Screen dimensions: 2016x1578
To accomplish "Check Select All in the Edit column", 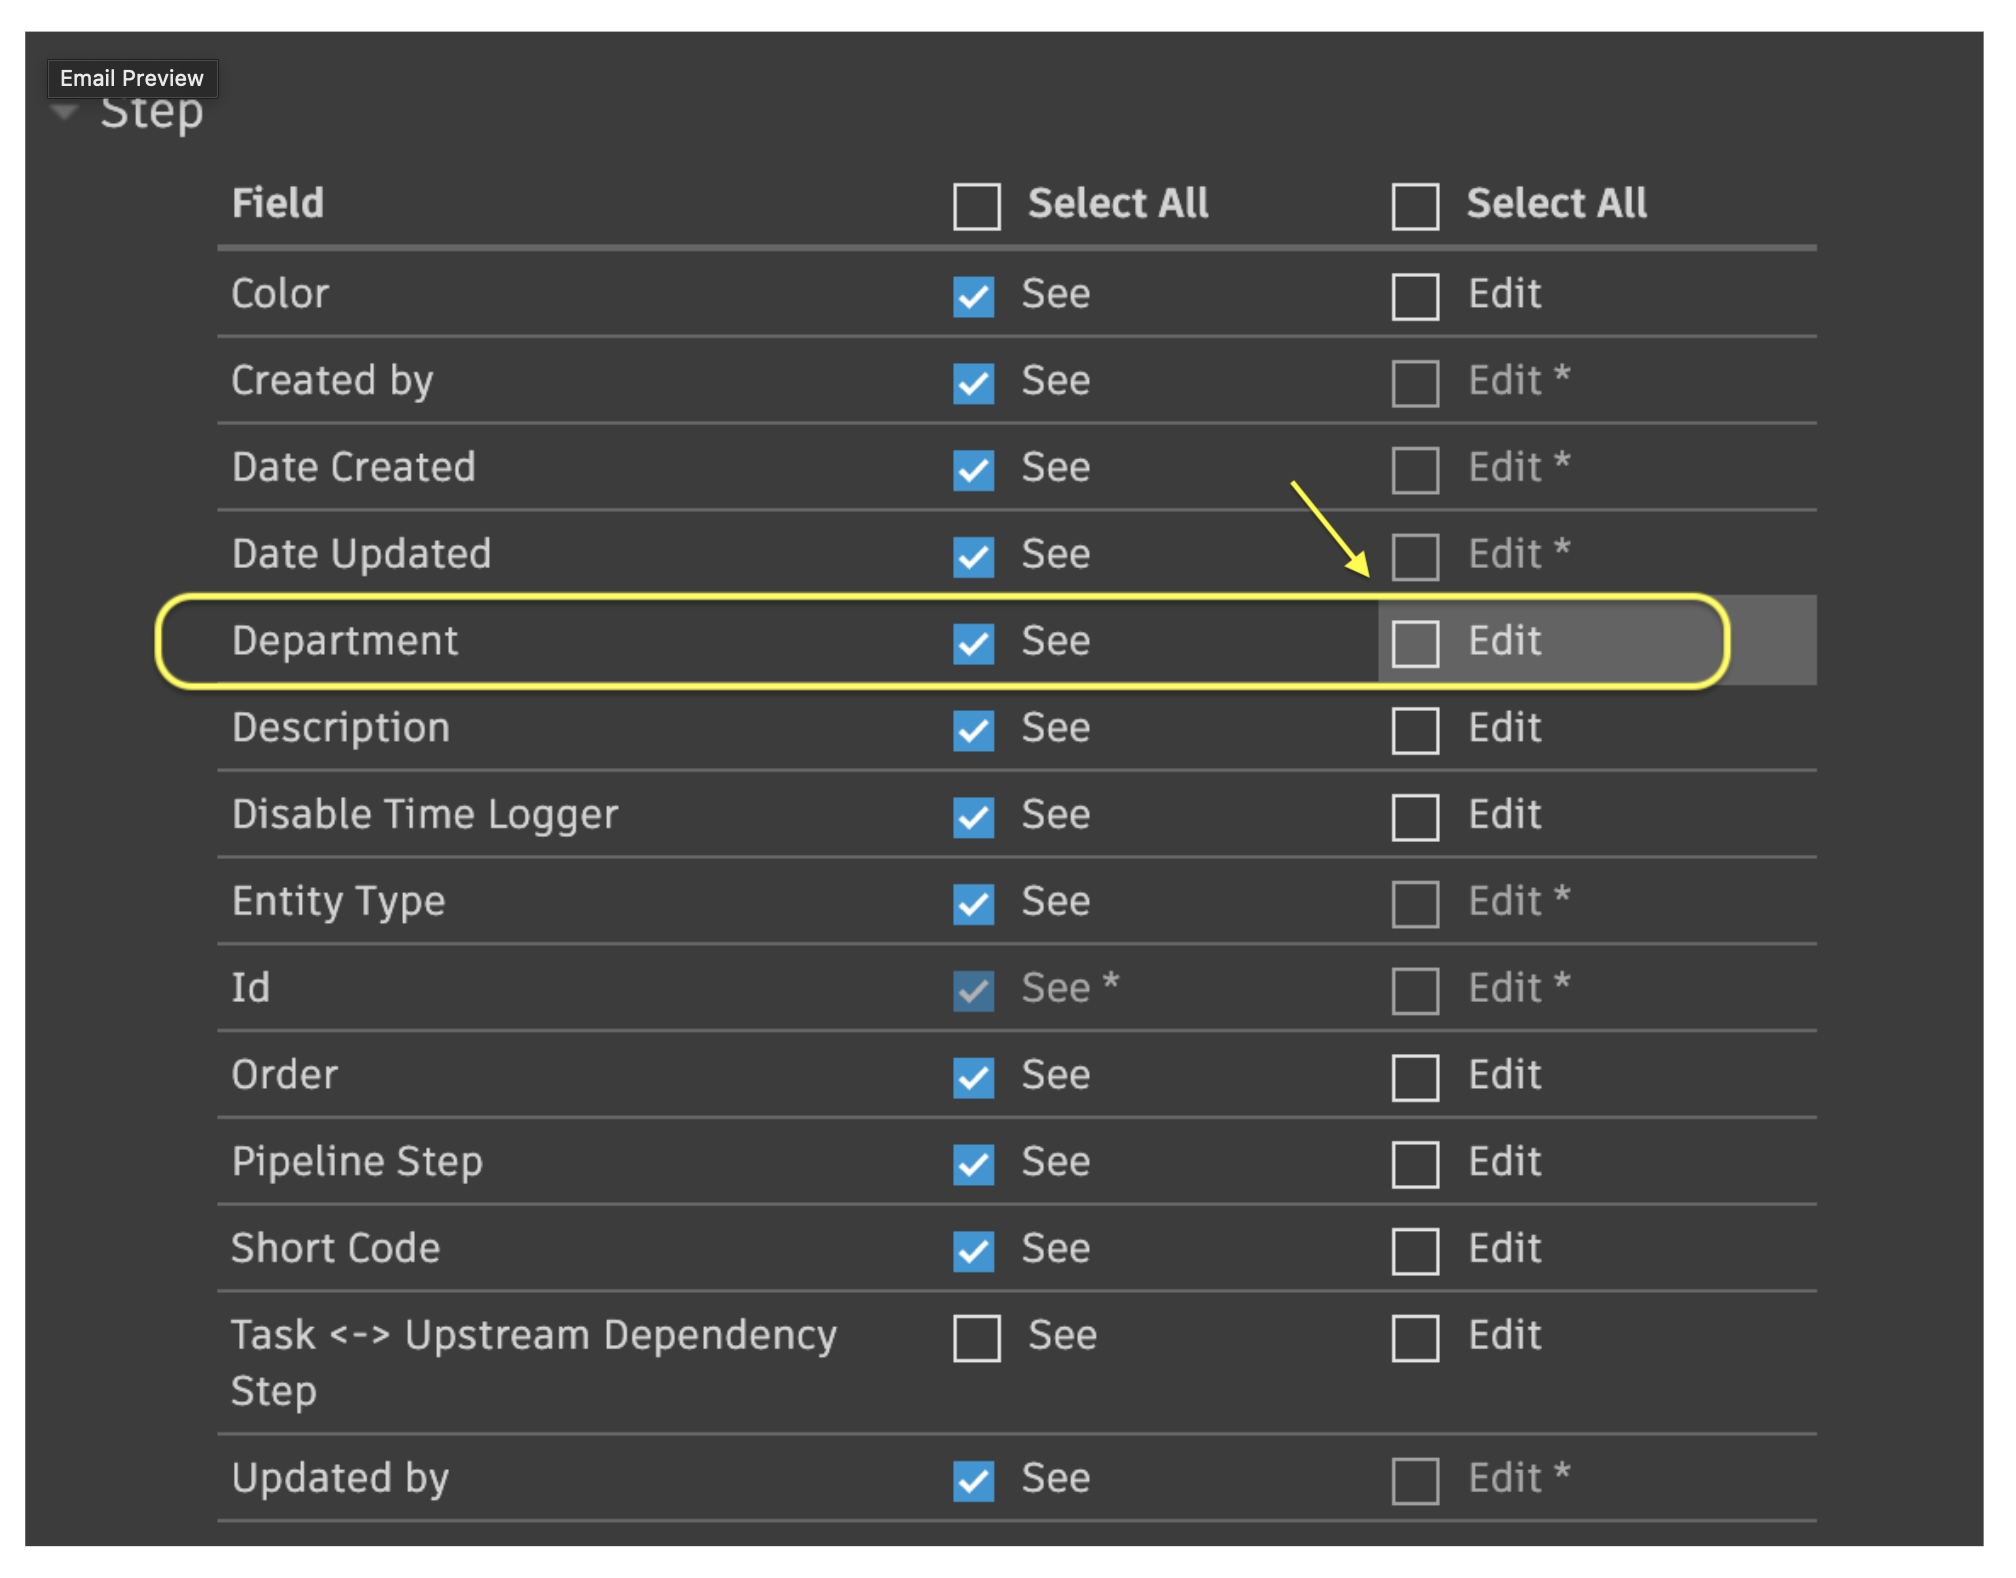I will pyautogui.click(x=1414, y=205).
